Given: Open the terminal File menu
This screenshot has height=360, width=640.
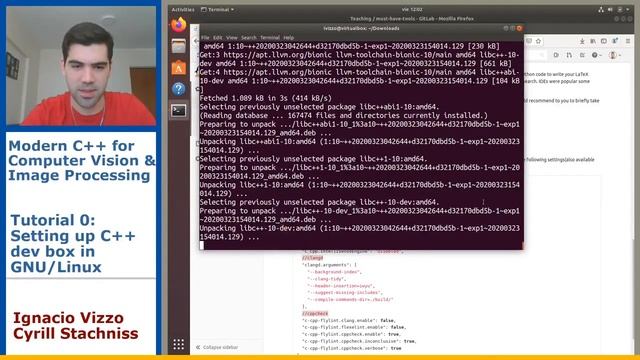Looking at the screenshot, I should point(205,38).
